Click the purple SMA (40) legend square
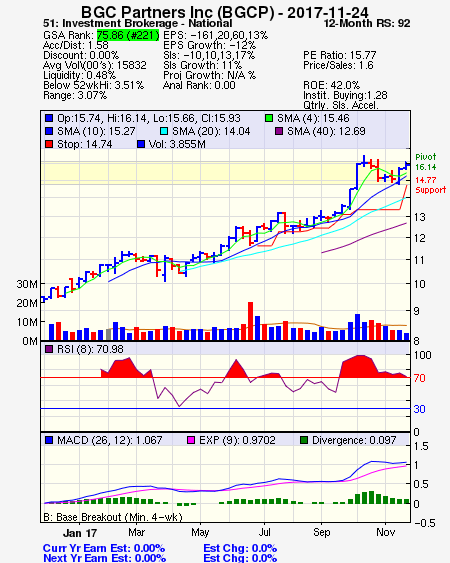The image size is (450, 563). (x=279, y=131)
